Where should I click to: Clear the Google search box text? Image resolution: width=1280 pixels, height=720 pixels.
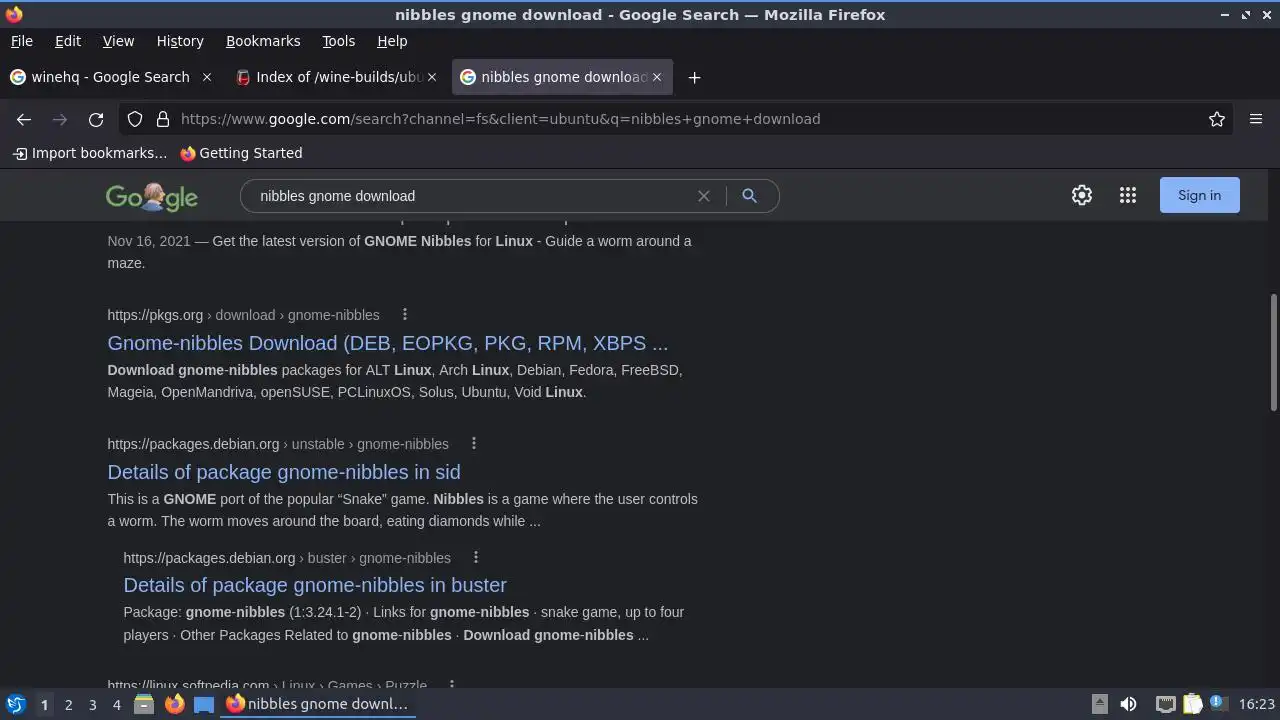(704, 196)
